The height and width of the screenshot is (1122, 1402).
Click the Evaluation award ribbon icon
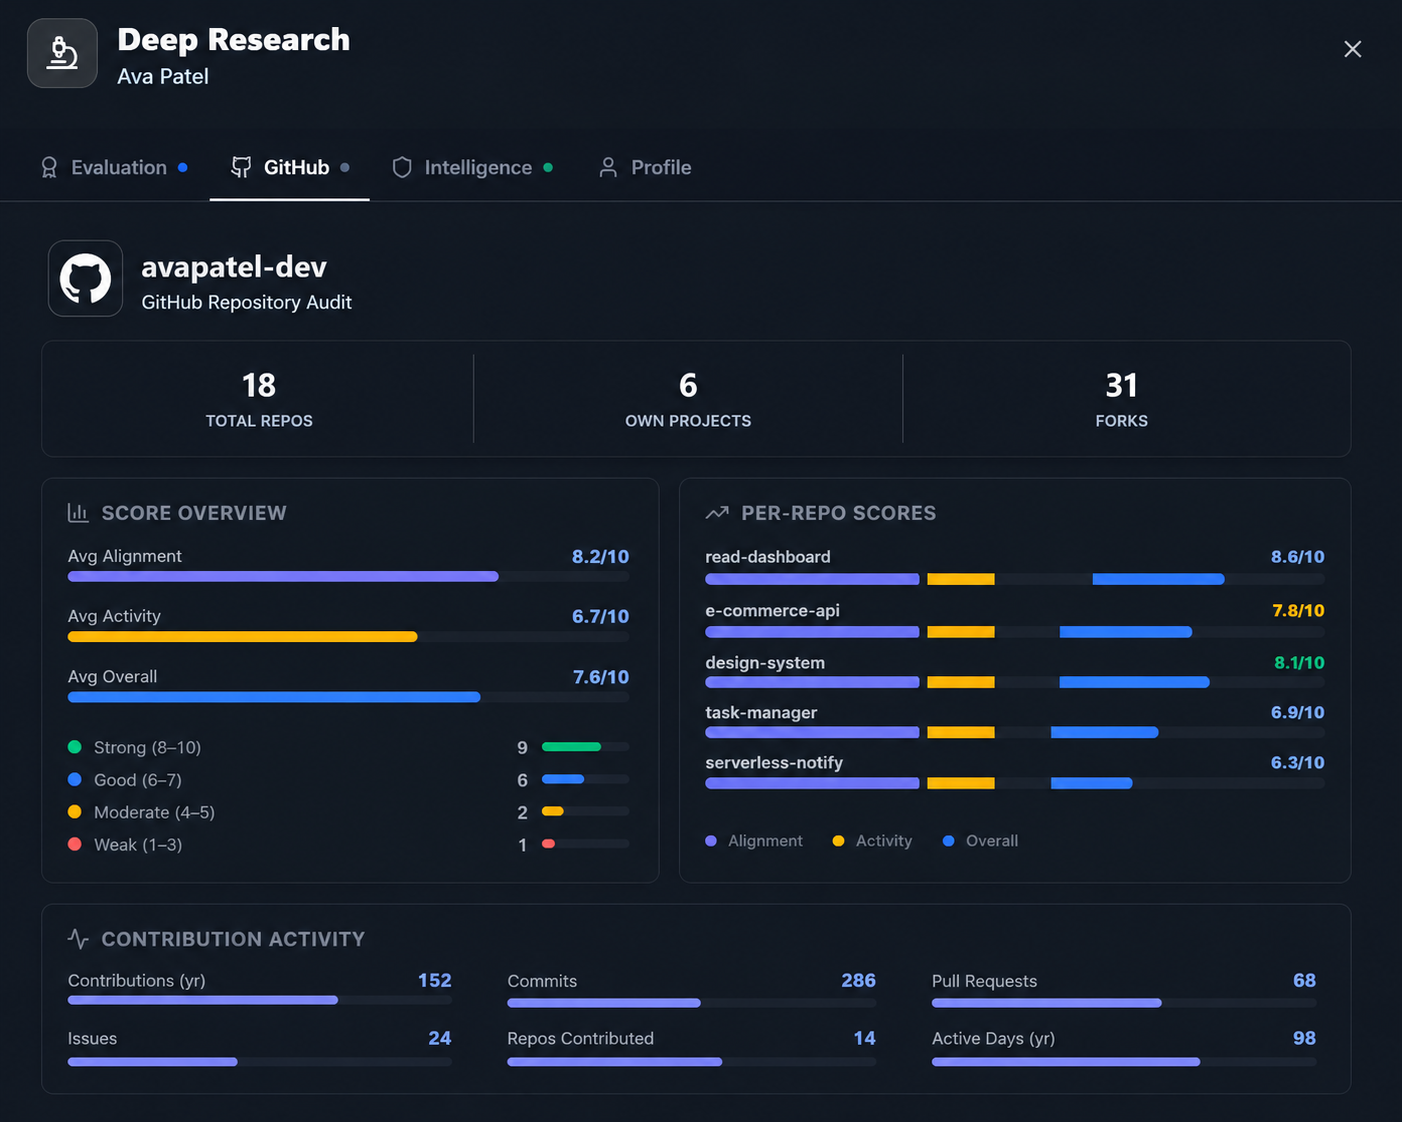click(x=49, y=167)
